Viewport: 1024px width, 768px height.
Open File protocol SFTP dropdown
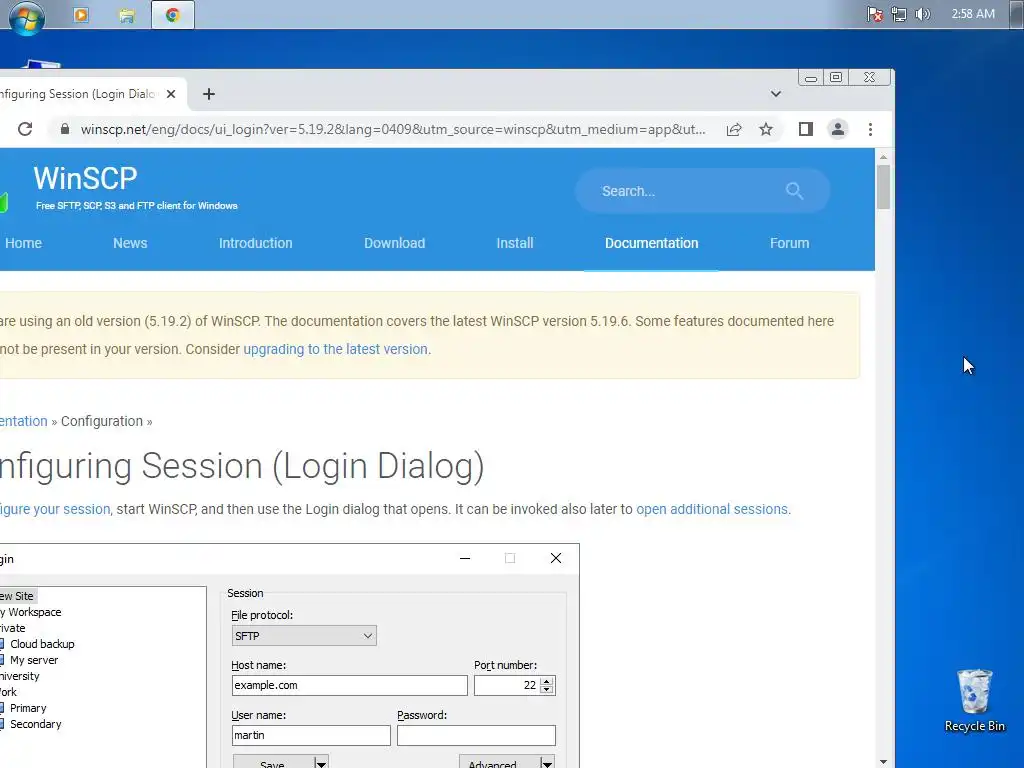304,635
